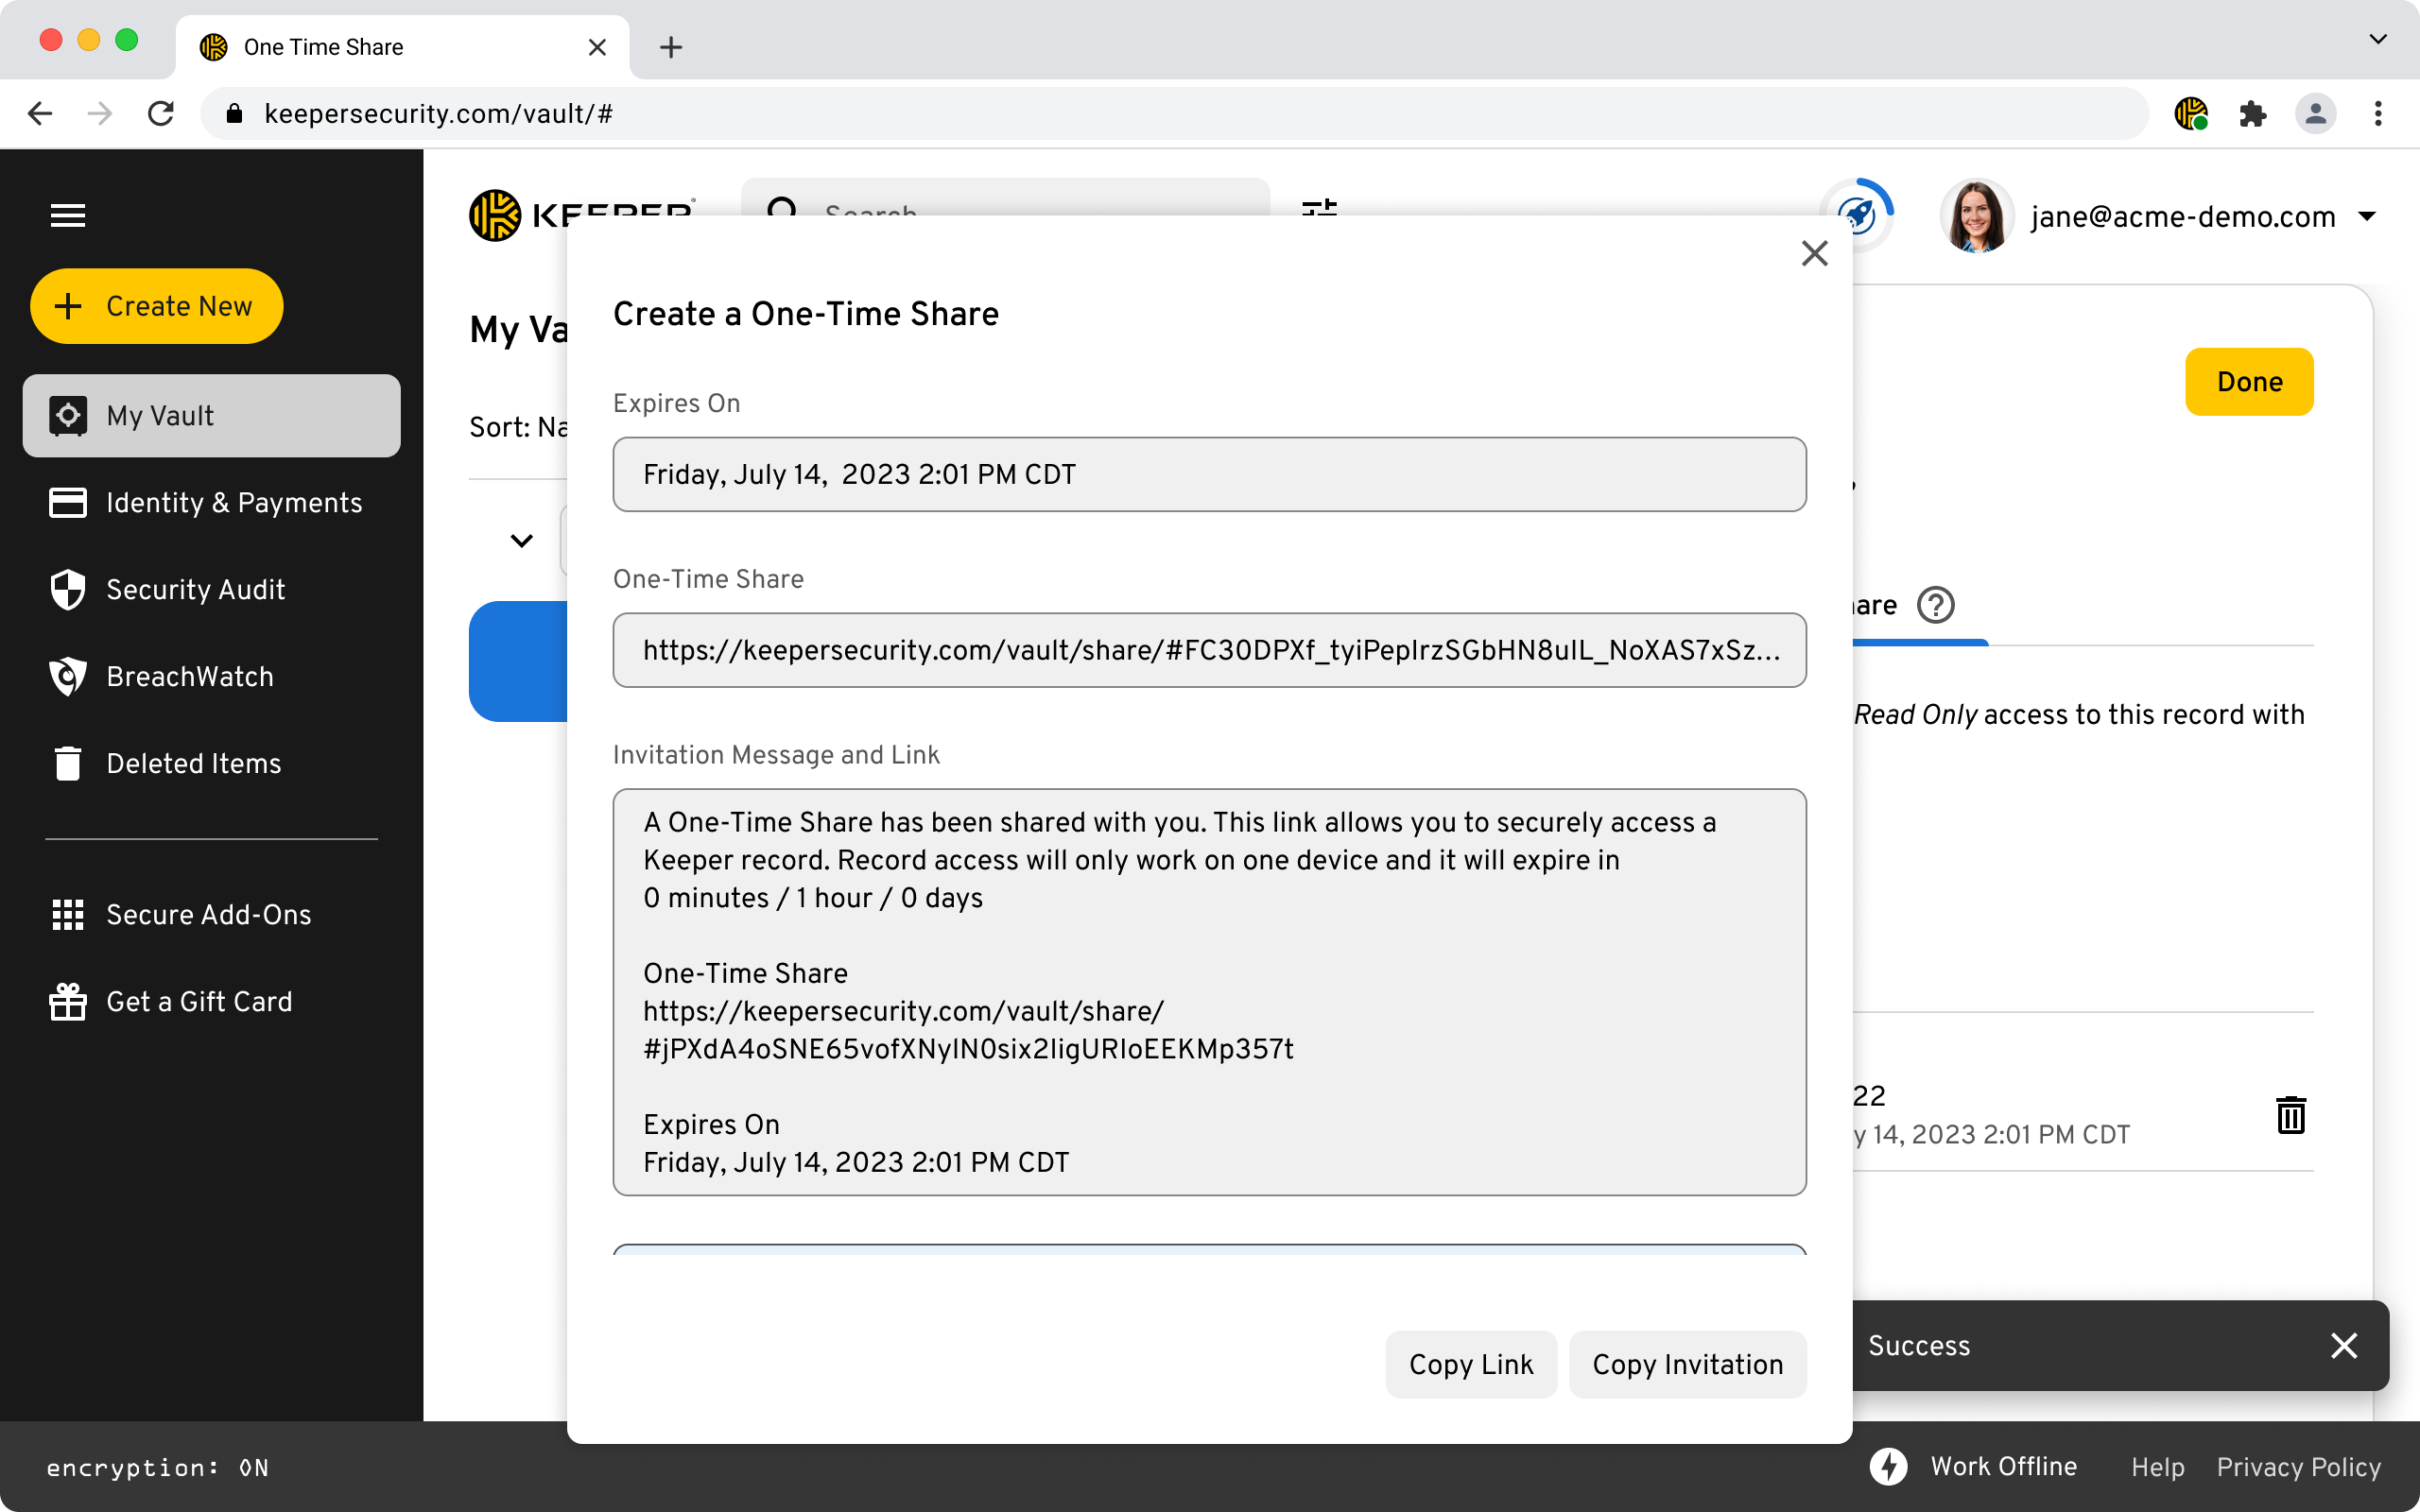The width and height of the screenshot is (2420, 1512).
Task: Close the One-Time Share dialog
Action: pos(1814,253)
